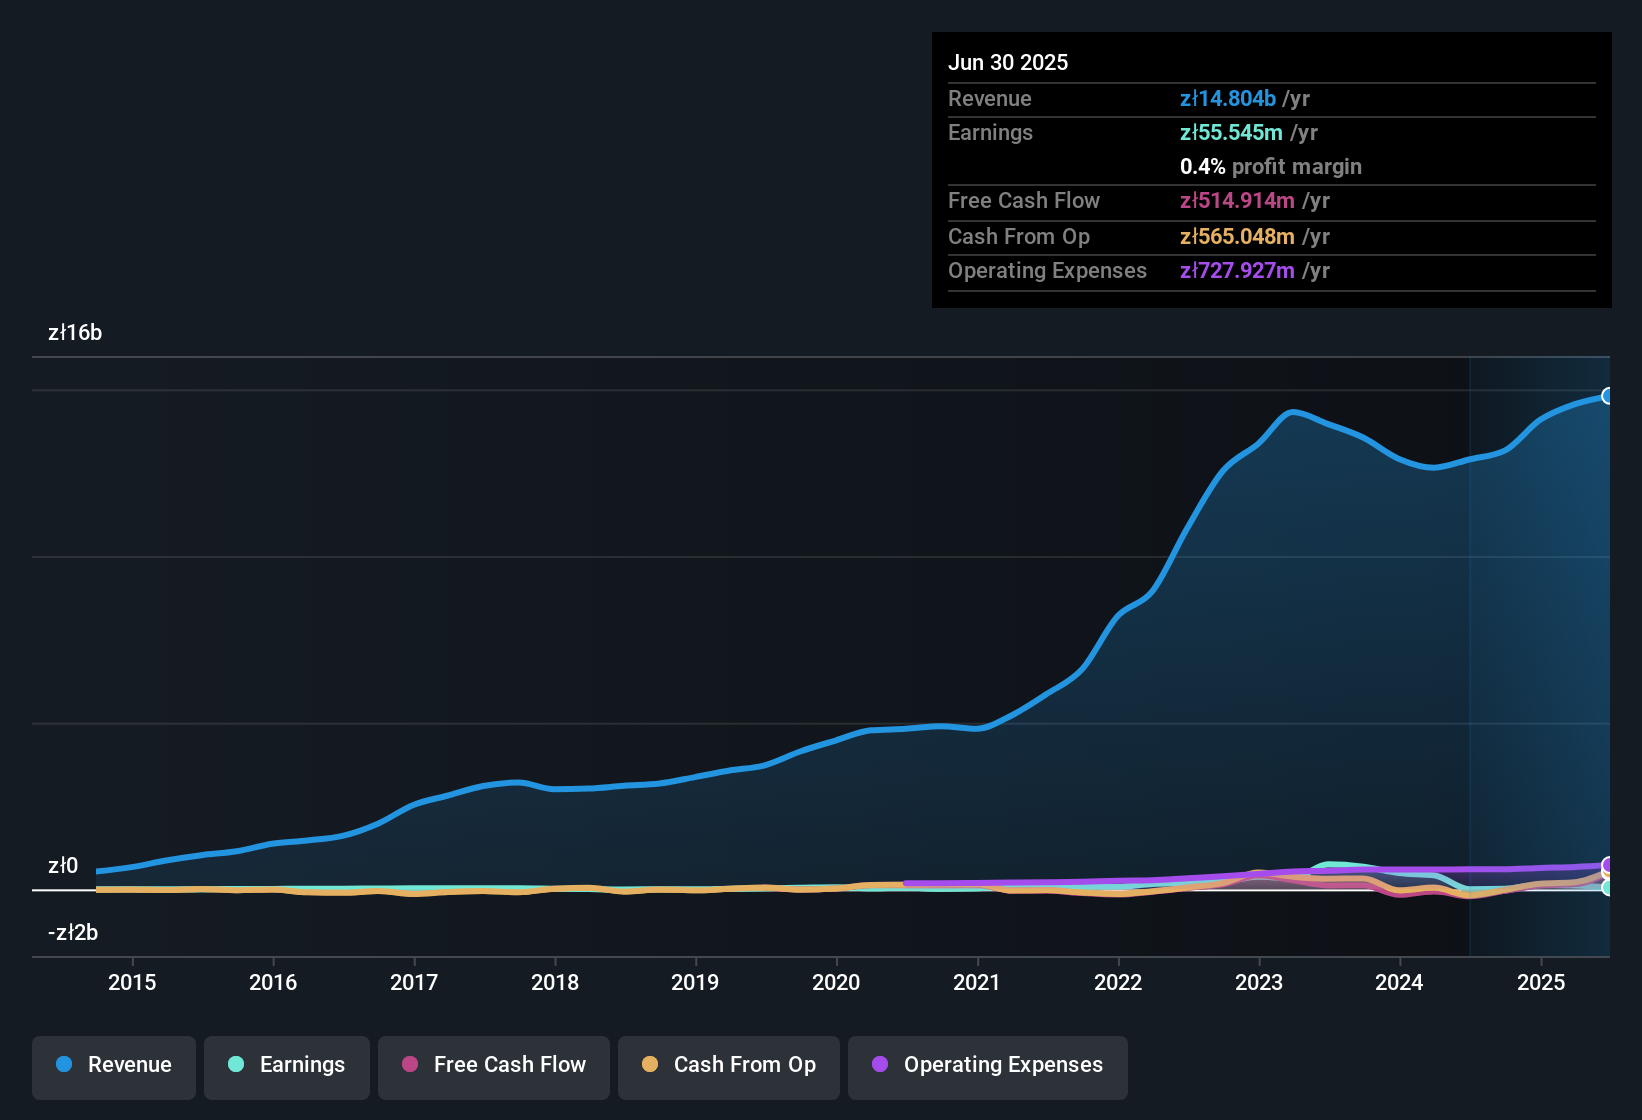Click the zł14.804b Revenue value in tooltip
The width and height of the screenshot is (1642, 1120).
[x=1228, y=98]
